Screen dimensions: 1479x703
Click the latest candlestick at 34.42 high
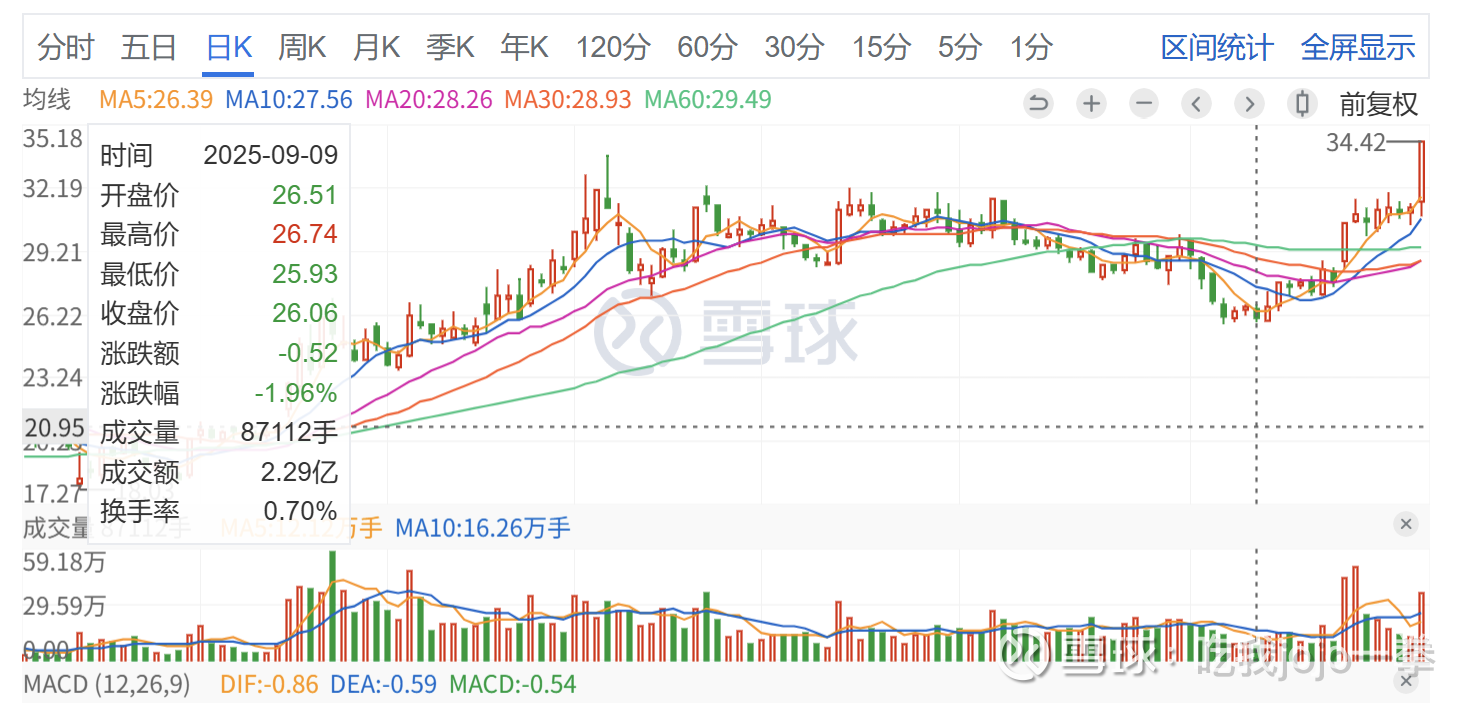point(1421,172)
